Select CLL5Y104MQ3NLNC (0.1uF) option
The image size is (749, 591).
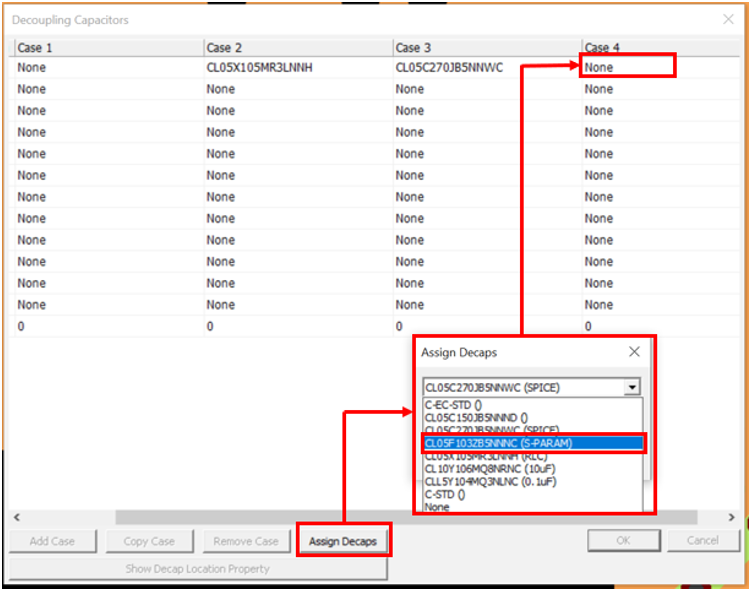[x=491, y=481]
